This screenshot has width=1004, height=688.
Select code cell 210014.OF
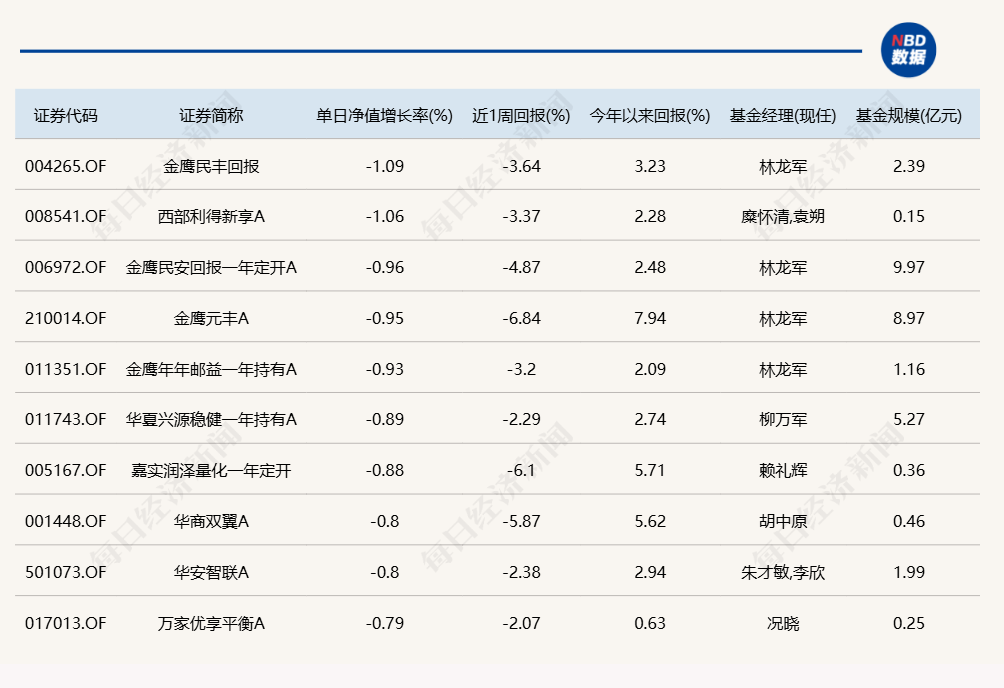[x=65, y=318]
